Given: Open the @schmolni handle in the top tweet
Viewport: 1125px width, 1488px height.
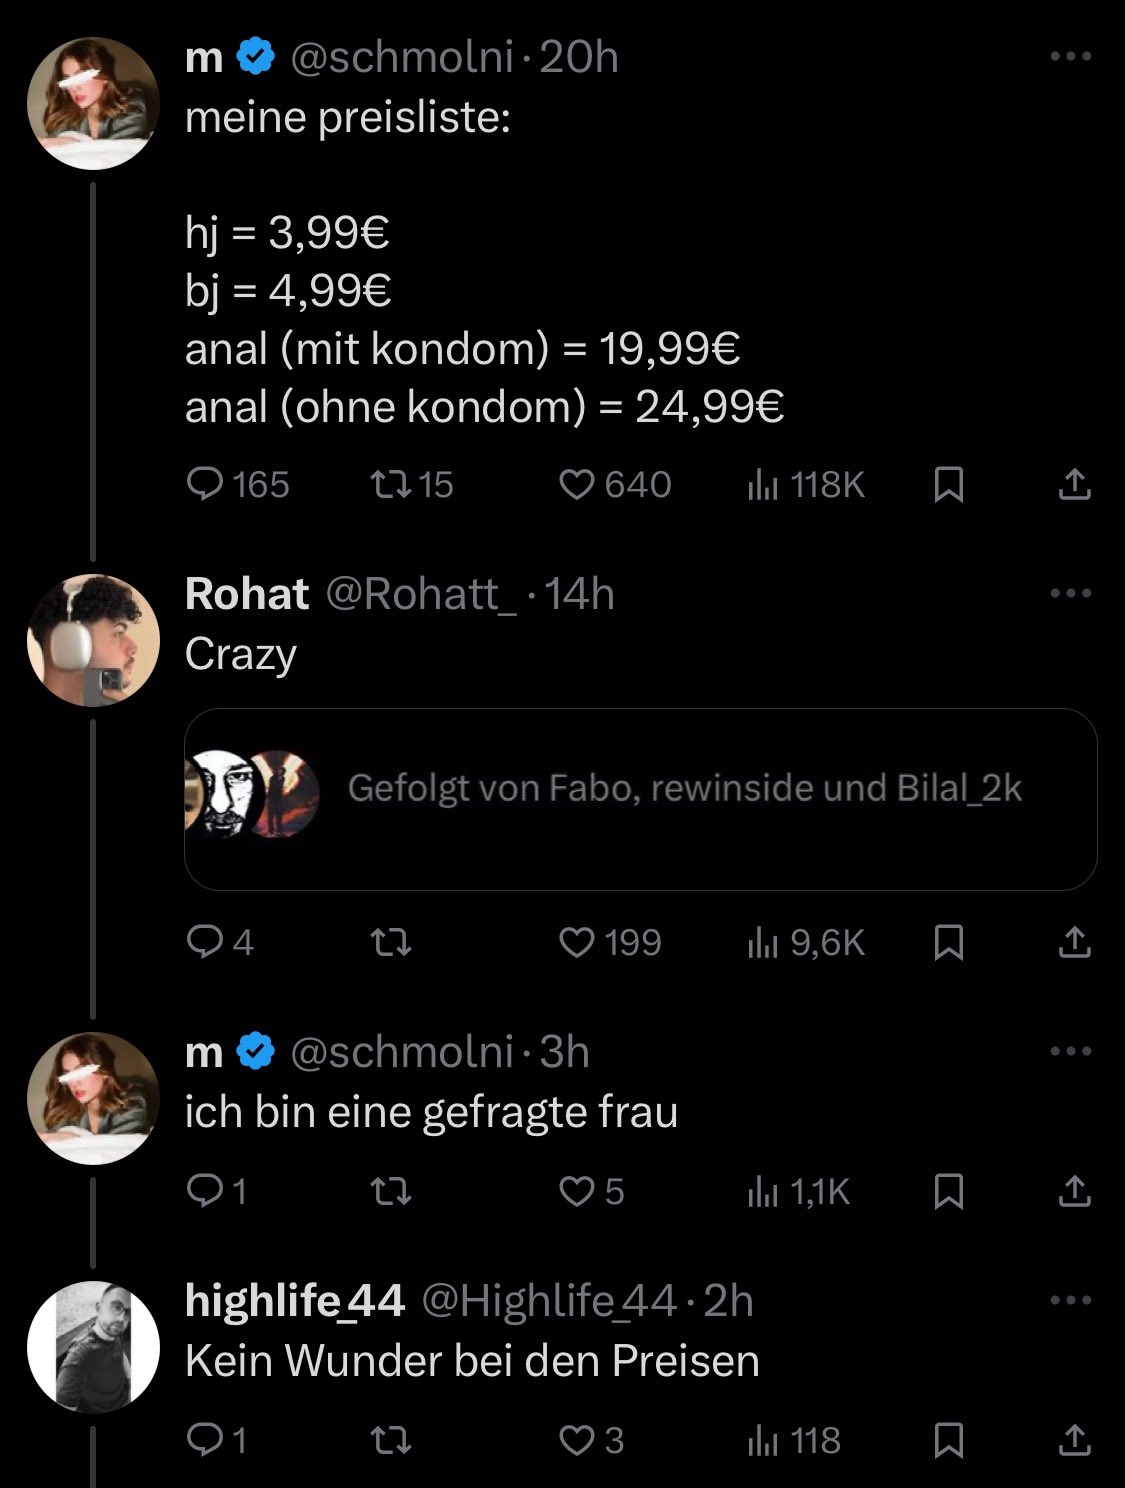Looking at the screenshot, I should tap(402, 57).
